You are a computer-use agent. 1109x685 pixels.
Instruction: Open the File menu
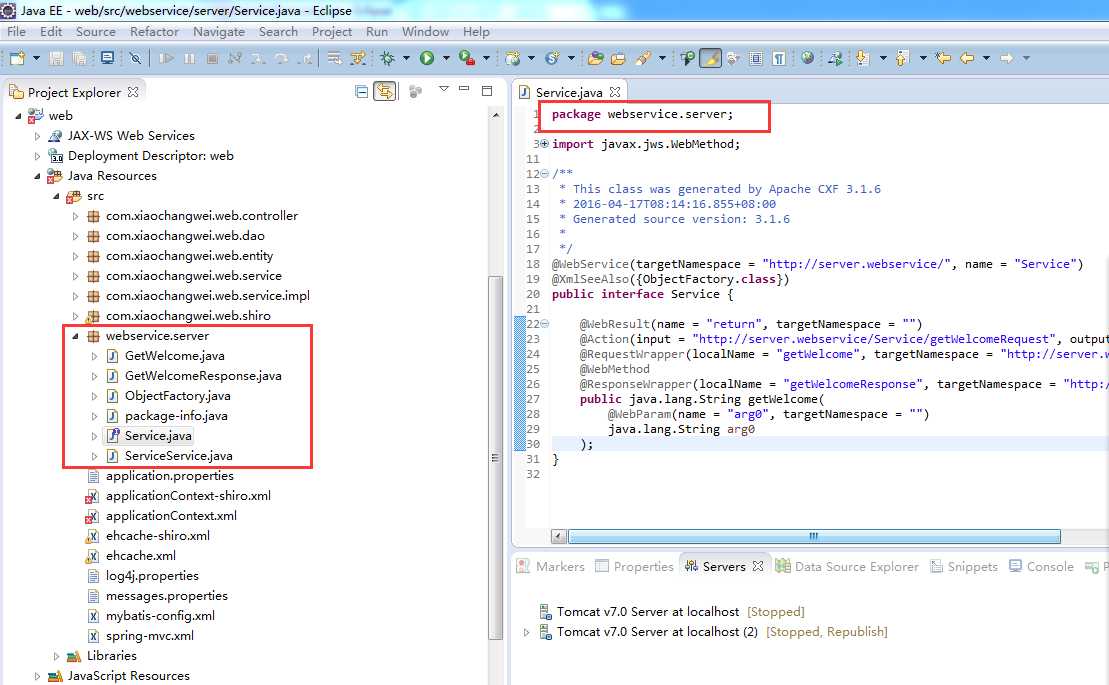[16, 32]
